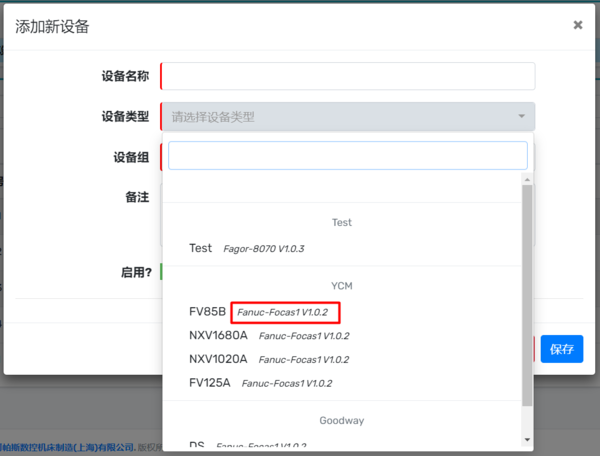
Task: Pick the NXV1020A option
Action: pos(218,359)
